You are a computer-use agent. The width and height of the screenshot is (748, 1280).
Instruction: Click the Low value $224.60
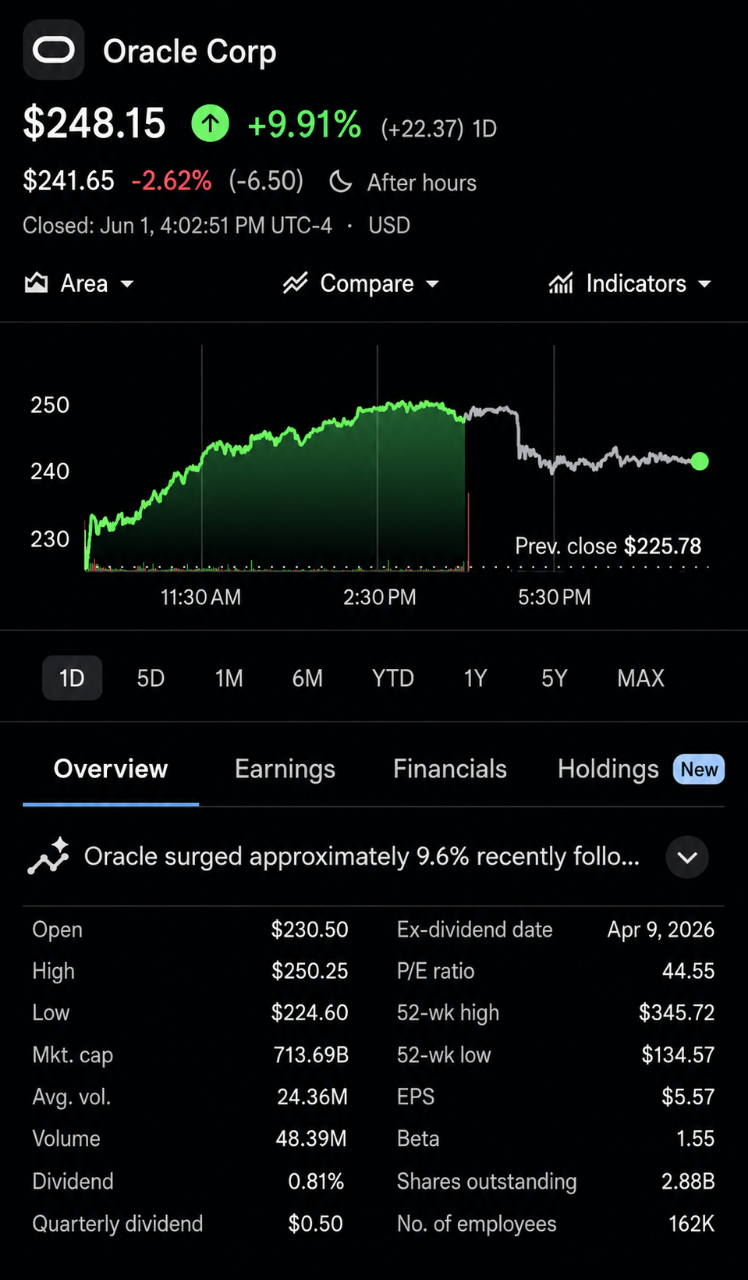coord(310,1013)
